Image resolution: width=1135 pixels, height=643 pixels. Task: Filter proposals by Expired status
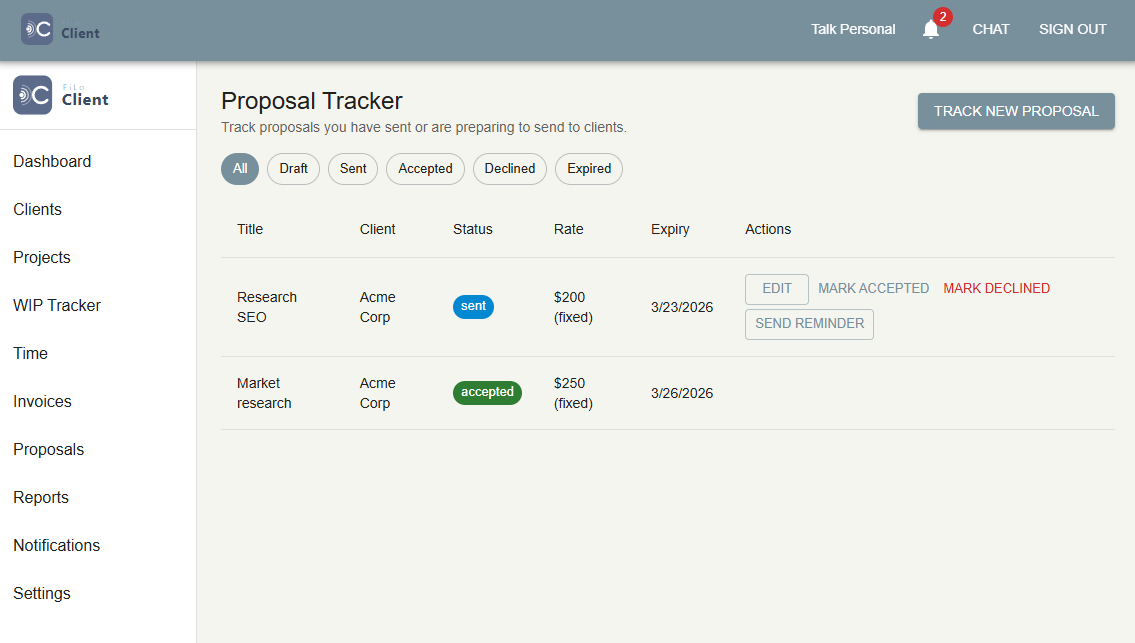pos(588,168)
